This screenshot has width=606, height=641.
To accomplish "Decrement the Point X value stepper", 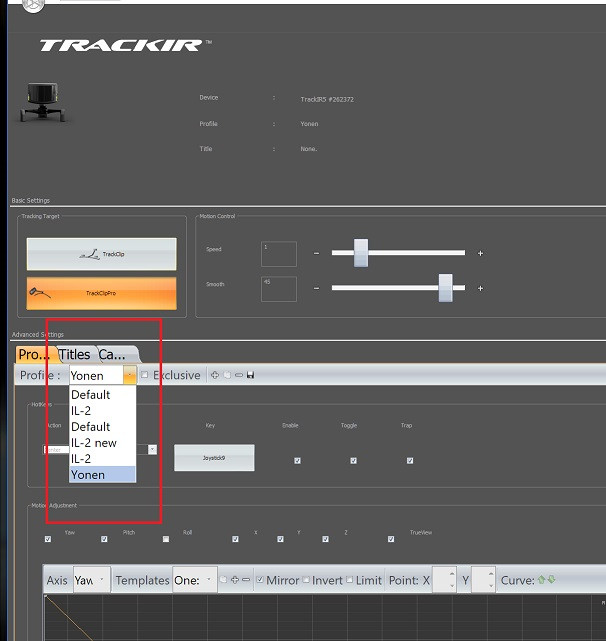I will 451,585.
